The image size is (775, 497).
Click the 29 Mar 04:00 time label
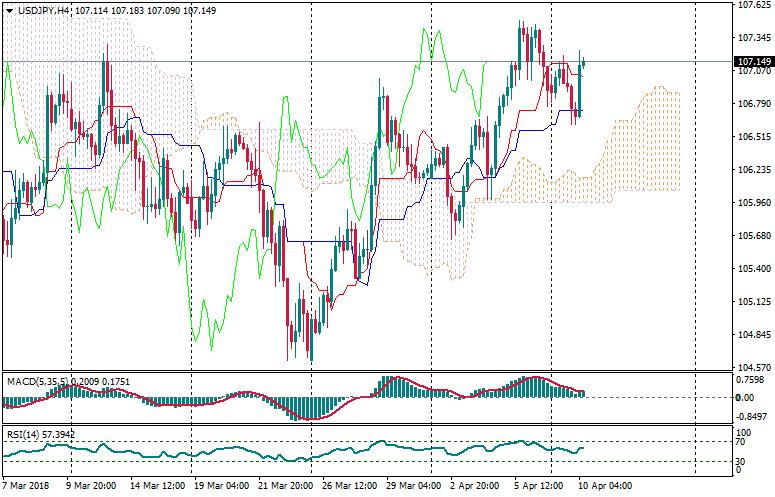click(412, 486)
